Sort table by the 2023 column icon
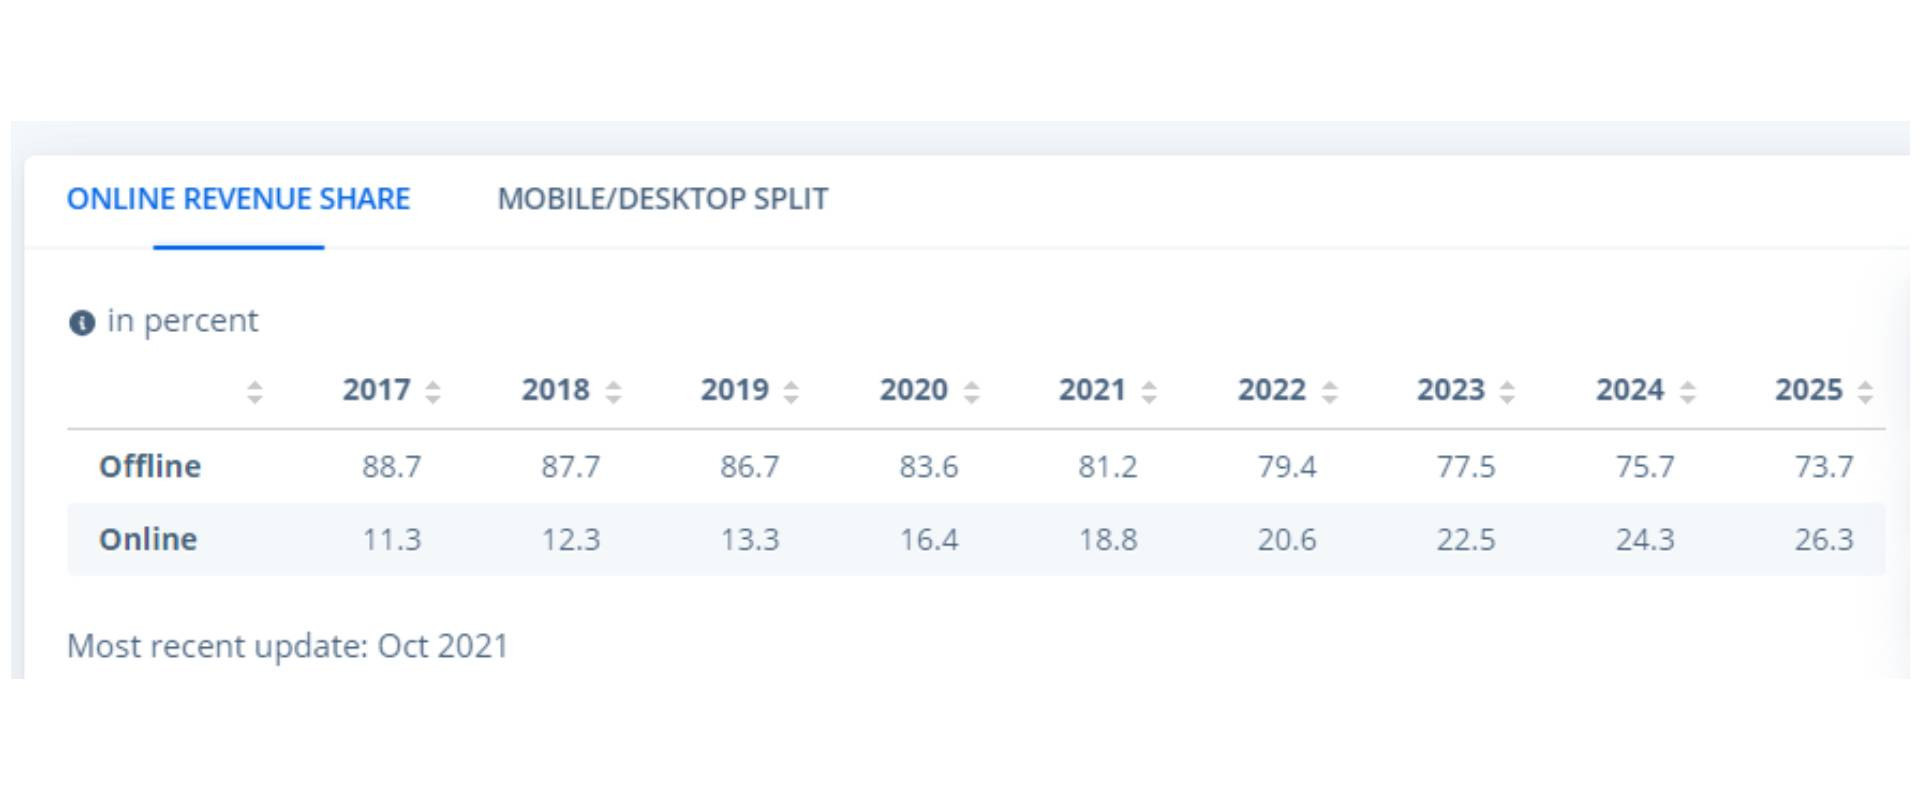Image resolution: width=1920 pixels, height=800 pixels. (1507, 392)
